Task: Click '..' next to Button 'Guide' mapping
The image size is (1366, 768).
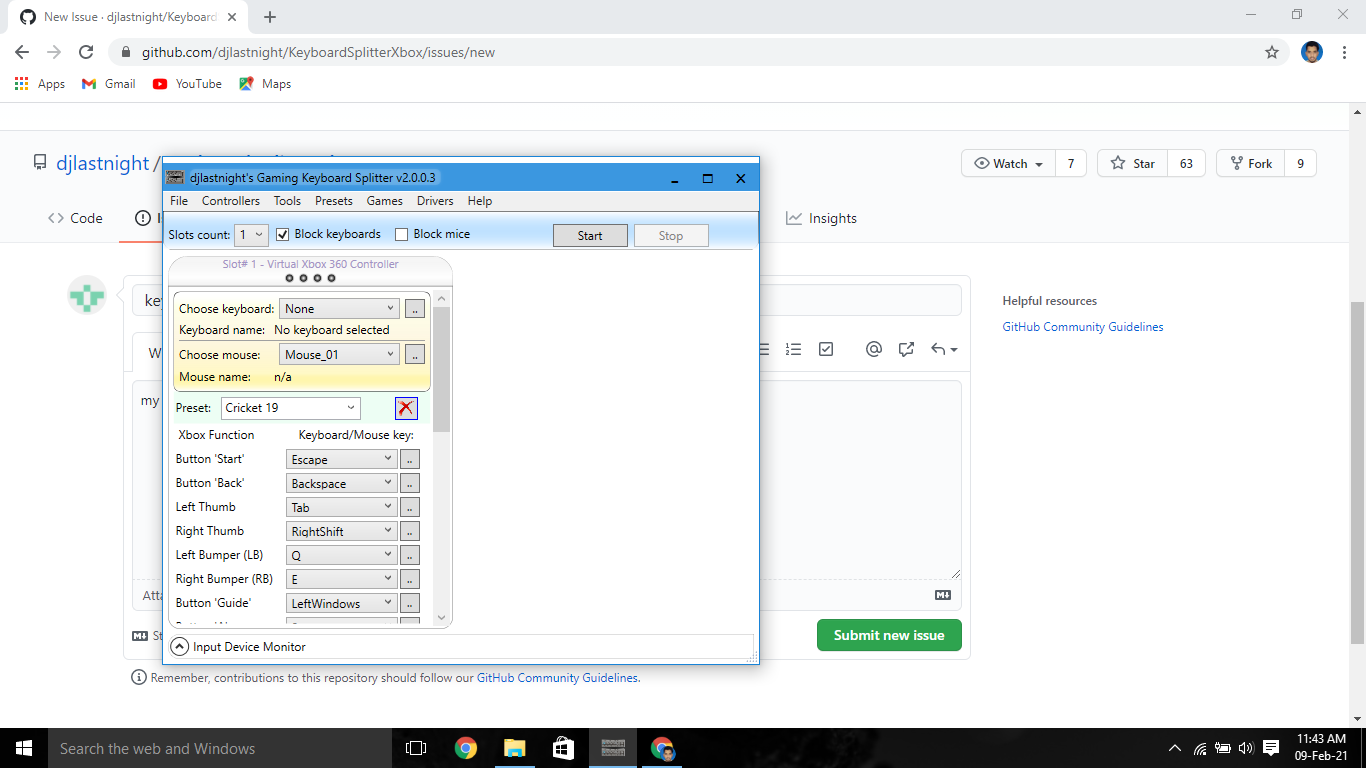Action: pos(409,602)
